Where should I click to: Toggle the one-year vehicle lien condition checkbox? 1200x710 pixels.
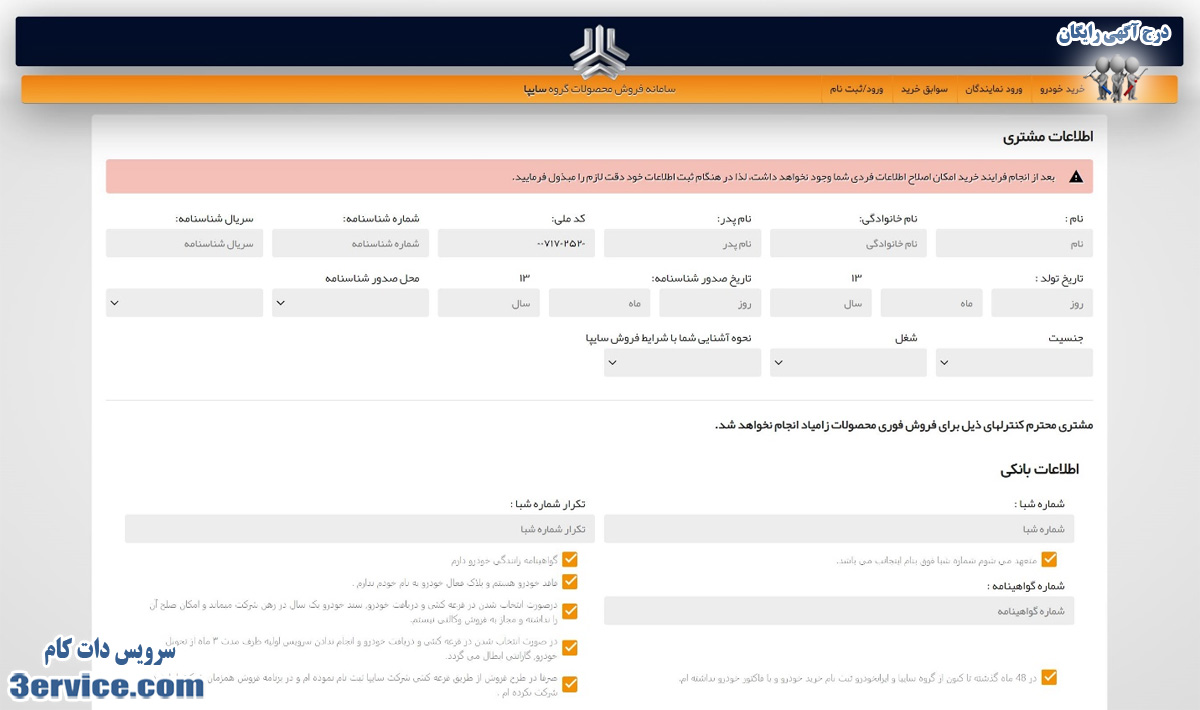(x=570, y=611)
